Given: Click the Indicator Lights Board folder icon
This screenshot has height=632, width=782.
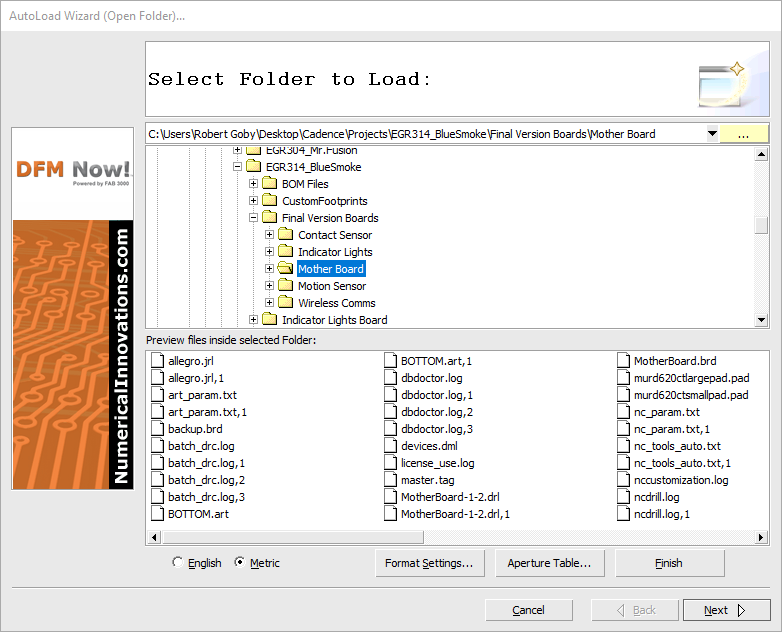Looking at the screenshot, I should click(x=269, y=319).
